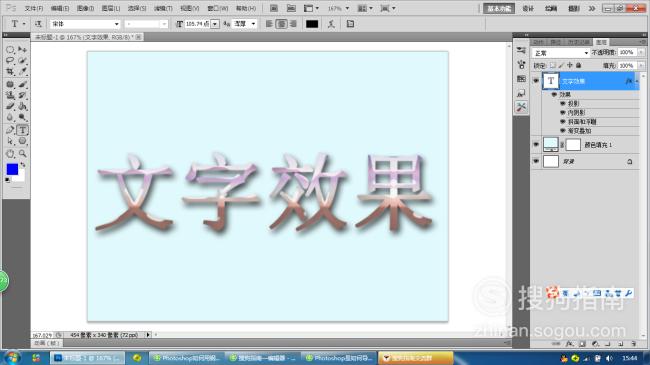Open the layer blend mode dropdown 正常

[561, 53]
